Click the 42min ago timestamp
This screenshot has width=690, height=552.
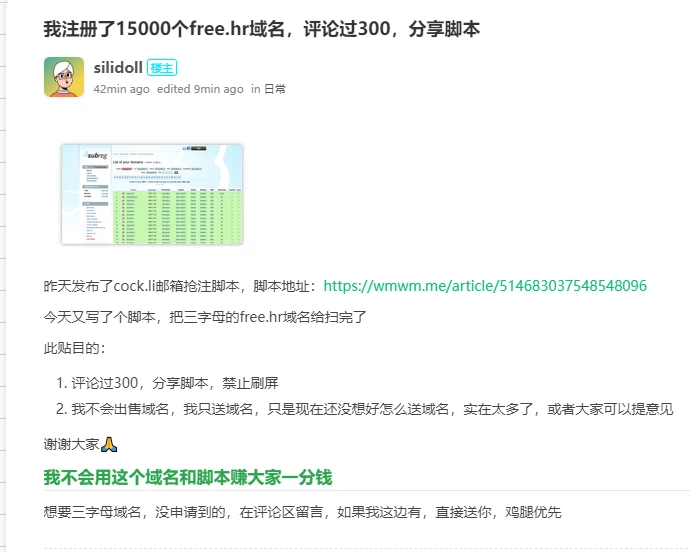pos(121,89)
